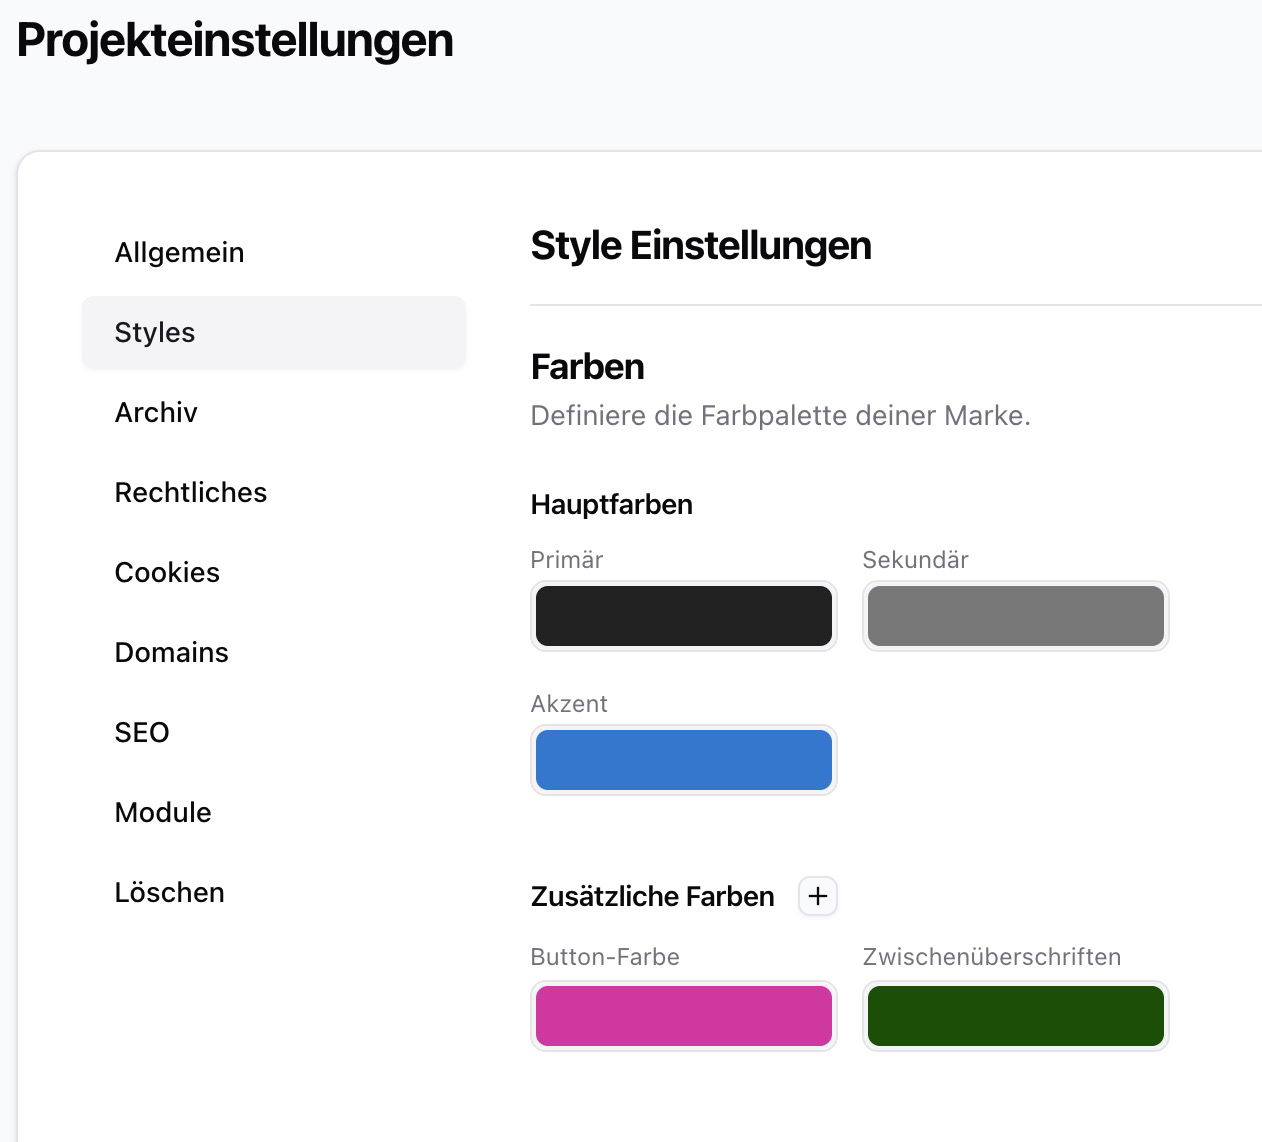Pick the green Zwischenüberschriften color
The height and width of the screenshot is (1142, 1262).
pyautogui.click(x=1015, y=1016)
